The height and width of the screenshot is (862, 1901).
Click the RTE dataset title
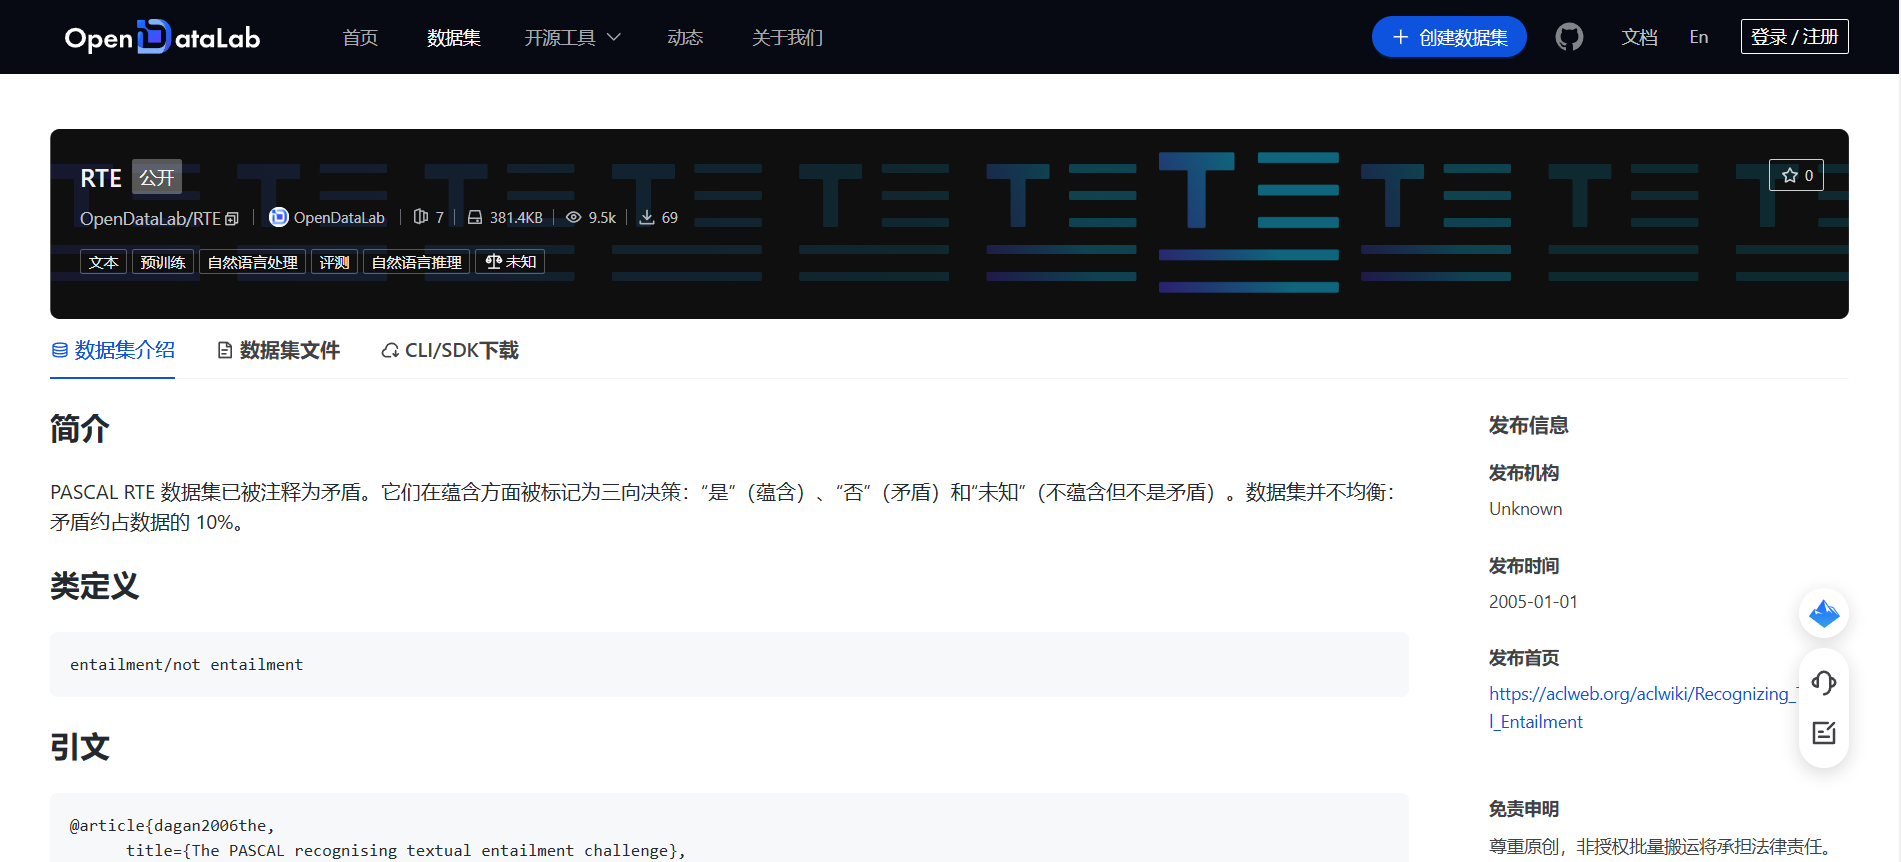101,178
